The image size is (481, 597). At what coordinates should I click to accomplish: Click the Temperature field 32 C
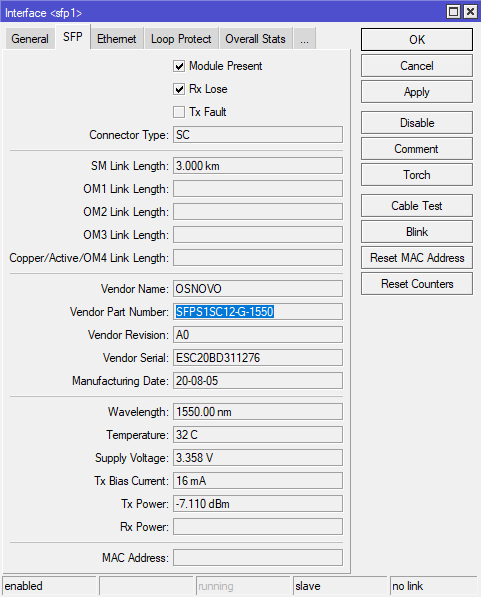[x=258, y=435]
